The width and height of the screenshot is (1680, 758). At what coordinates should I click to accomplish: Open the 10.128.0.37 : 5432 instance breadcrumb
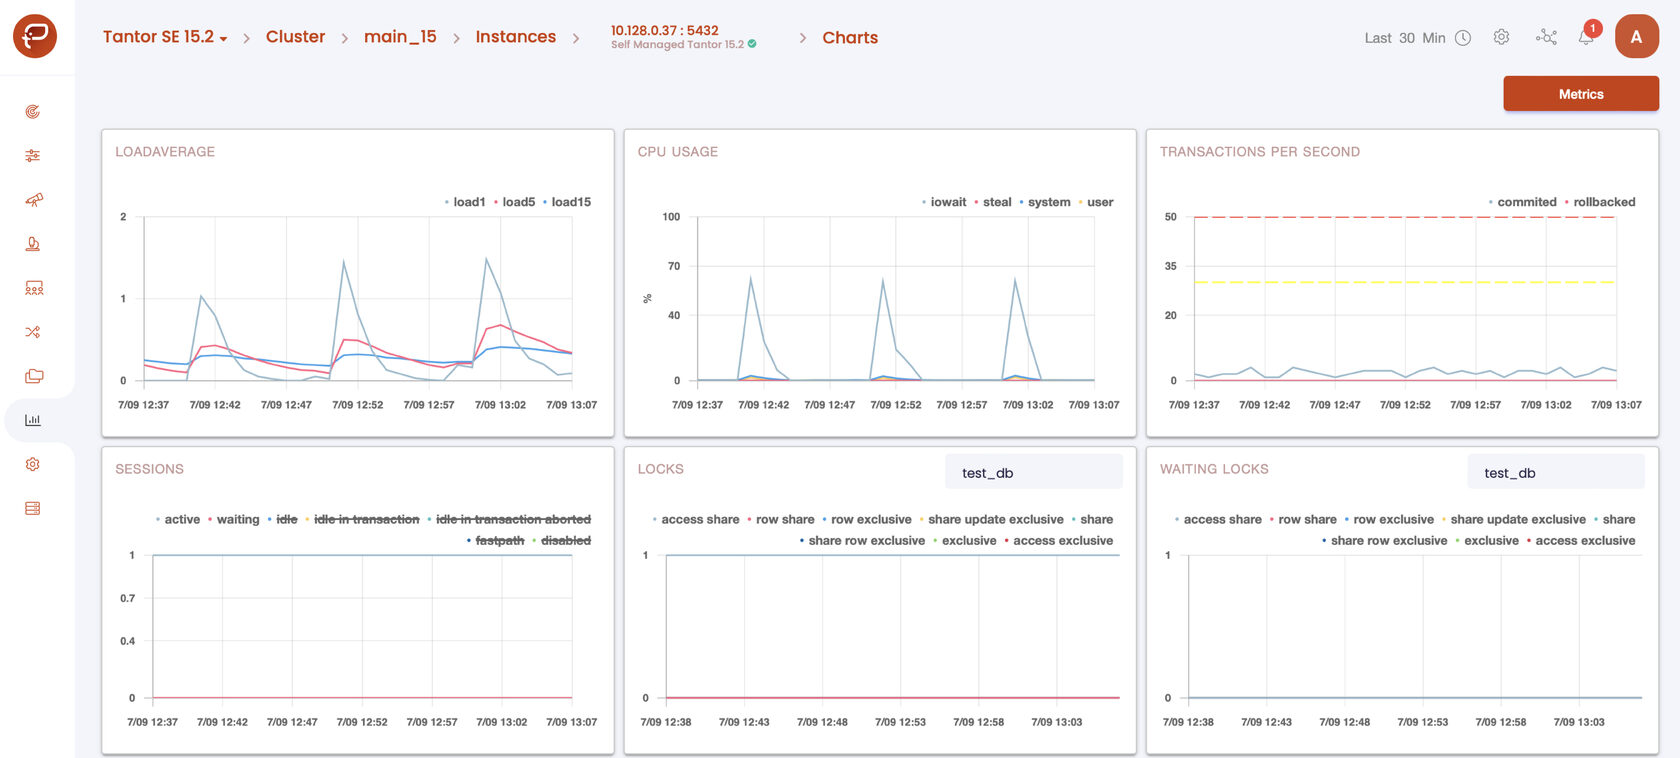coord(665,31)
